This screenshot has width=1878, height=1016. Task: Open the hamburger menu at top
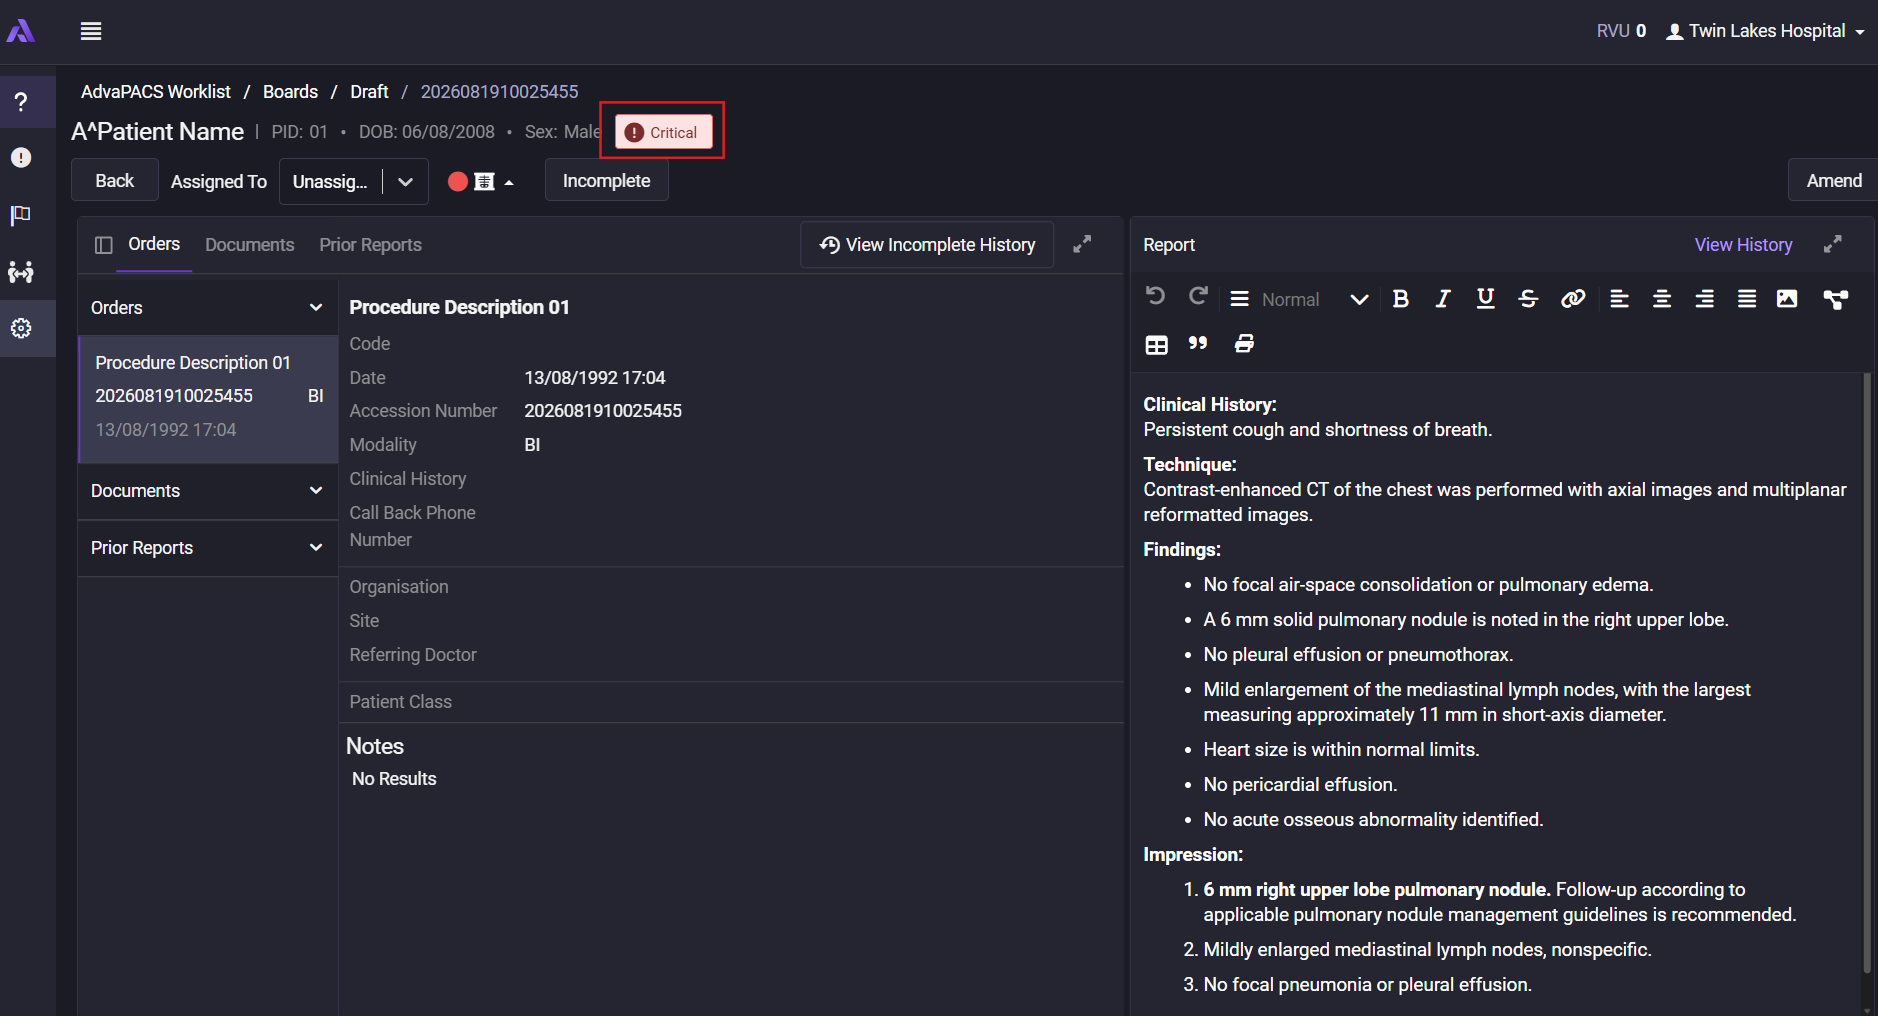pos(91,31)
